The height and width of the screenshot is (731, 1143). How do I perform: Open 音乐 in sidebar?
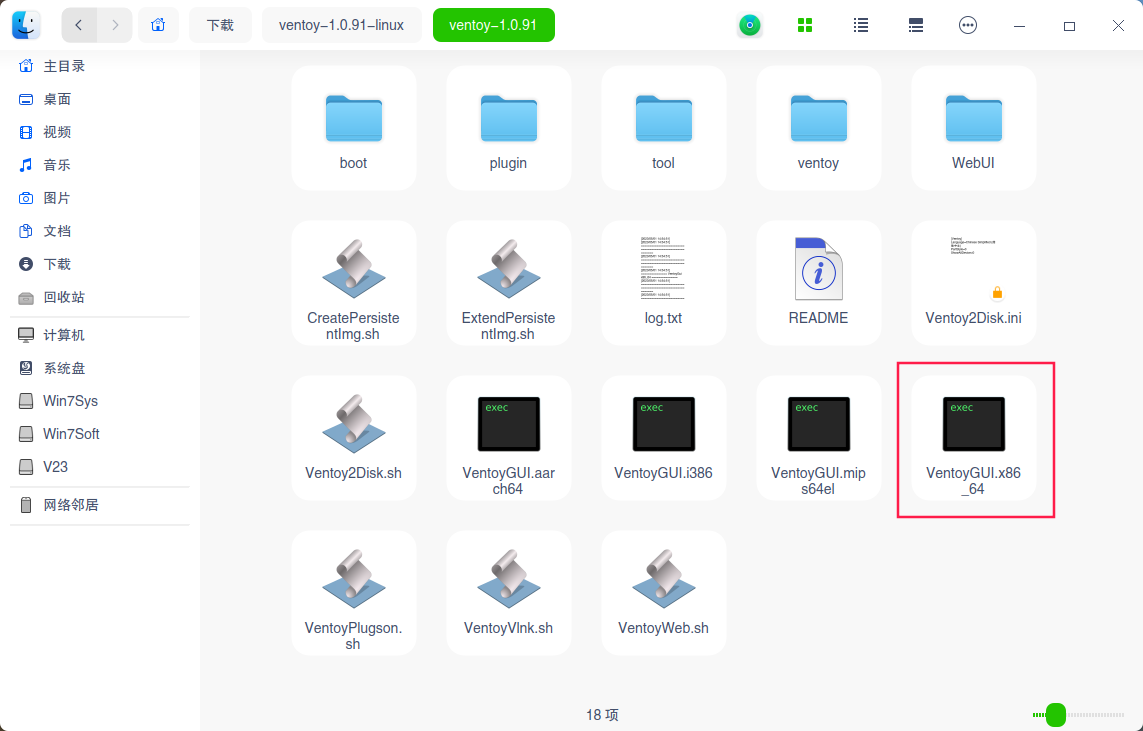coord(100,165)
